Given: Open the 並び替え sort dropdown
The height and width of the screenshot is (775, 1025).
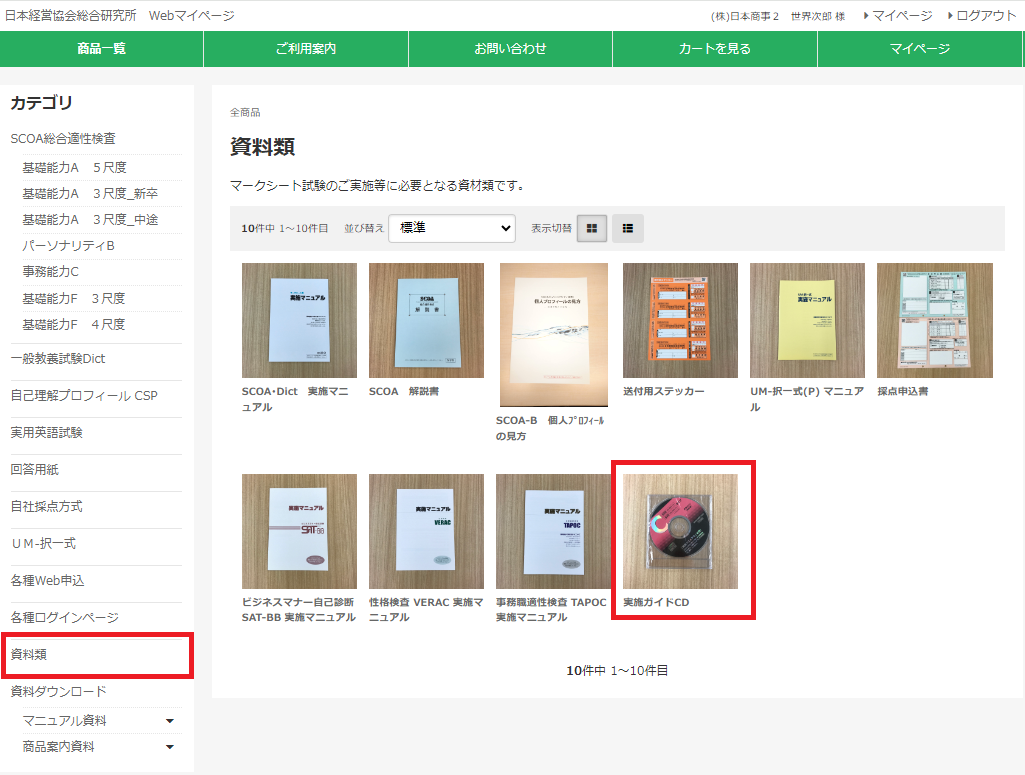Looking at the screenshot, I should coord(452,228).
